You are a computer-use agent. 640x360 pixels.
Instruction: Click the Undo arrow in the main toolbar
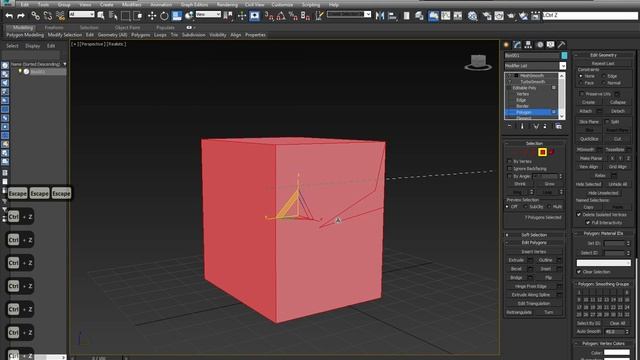[x=9, y=16]
